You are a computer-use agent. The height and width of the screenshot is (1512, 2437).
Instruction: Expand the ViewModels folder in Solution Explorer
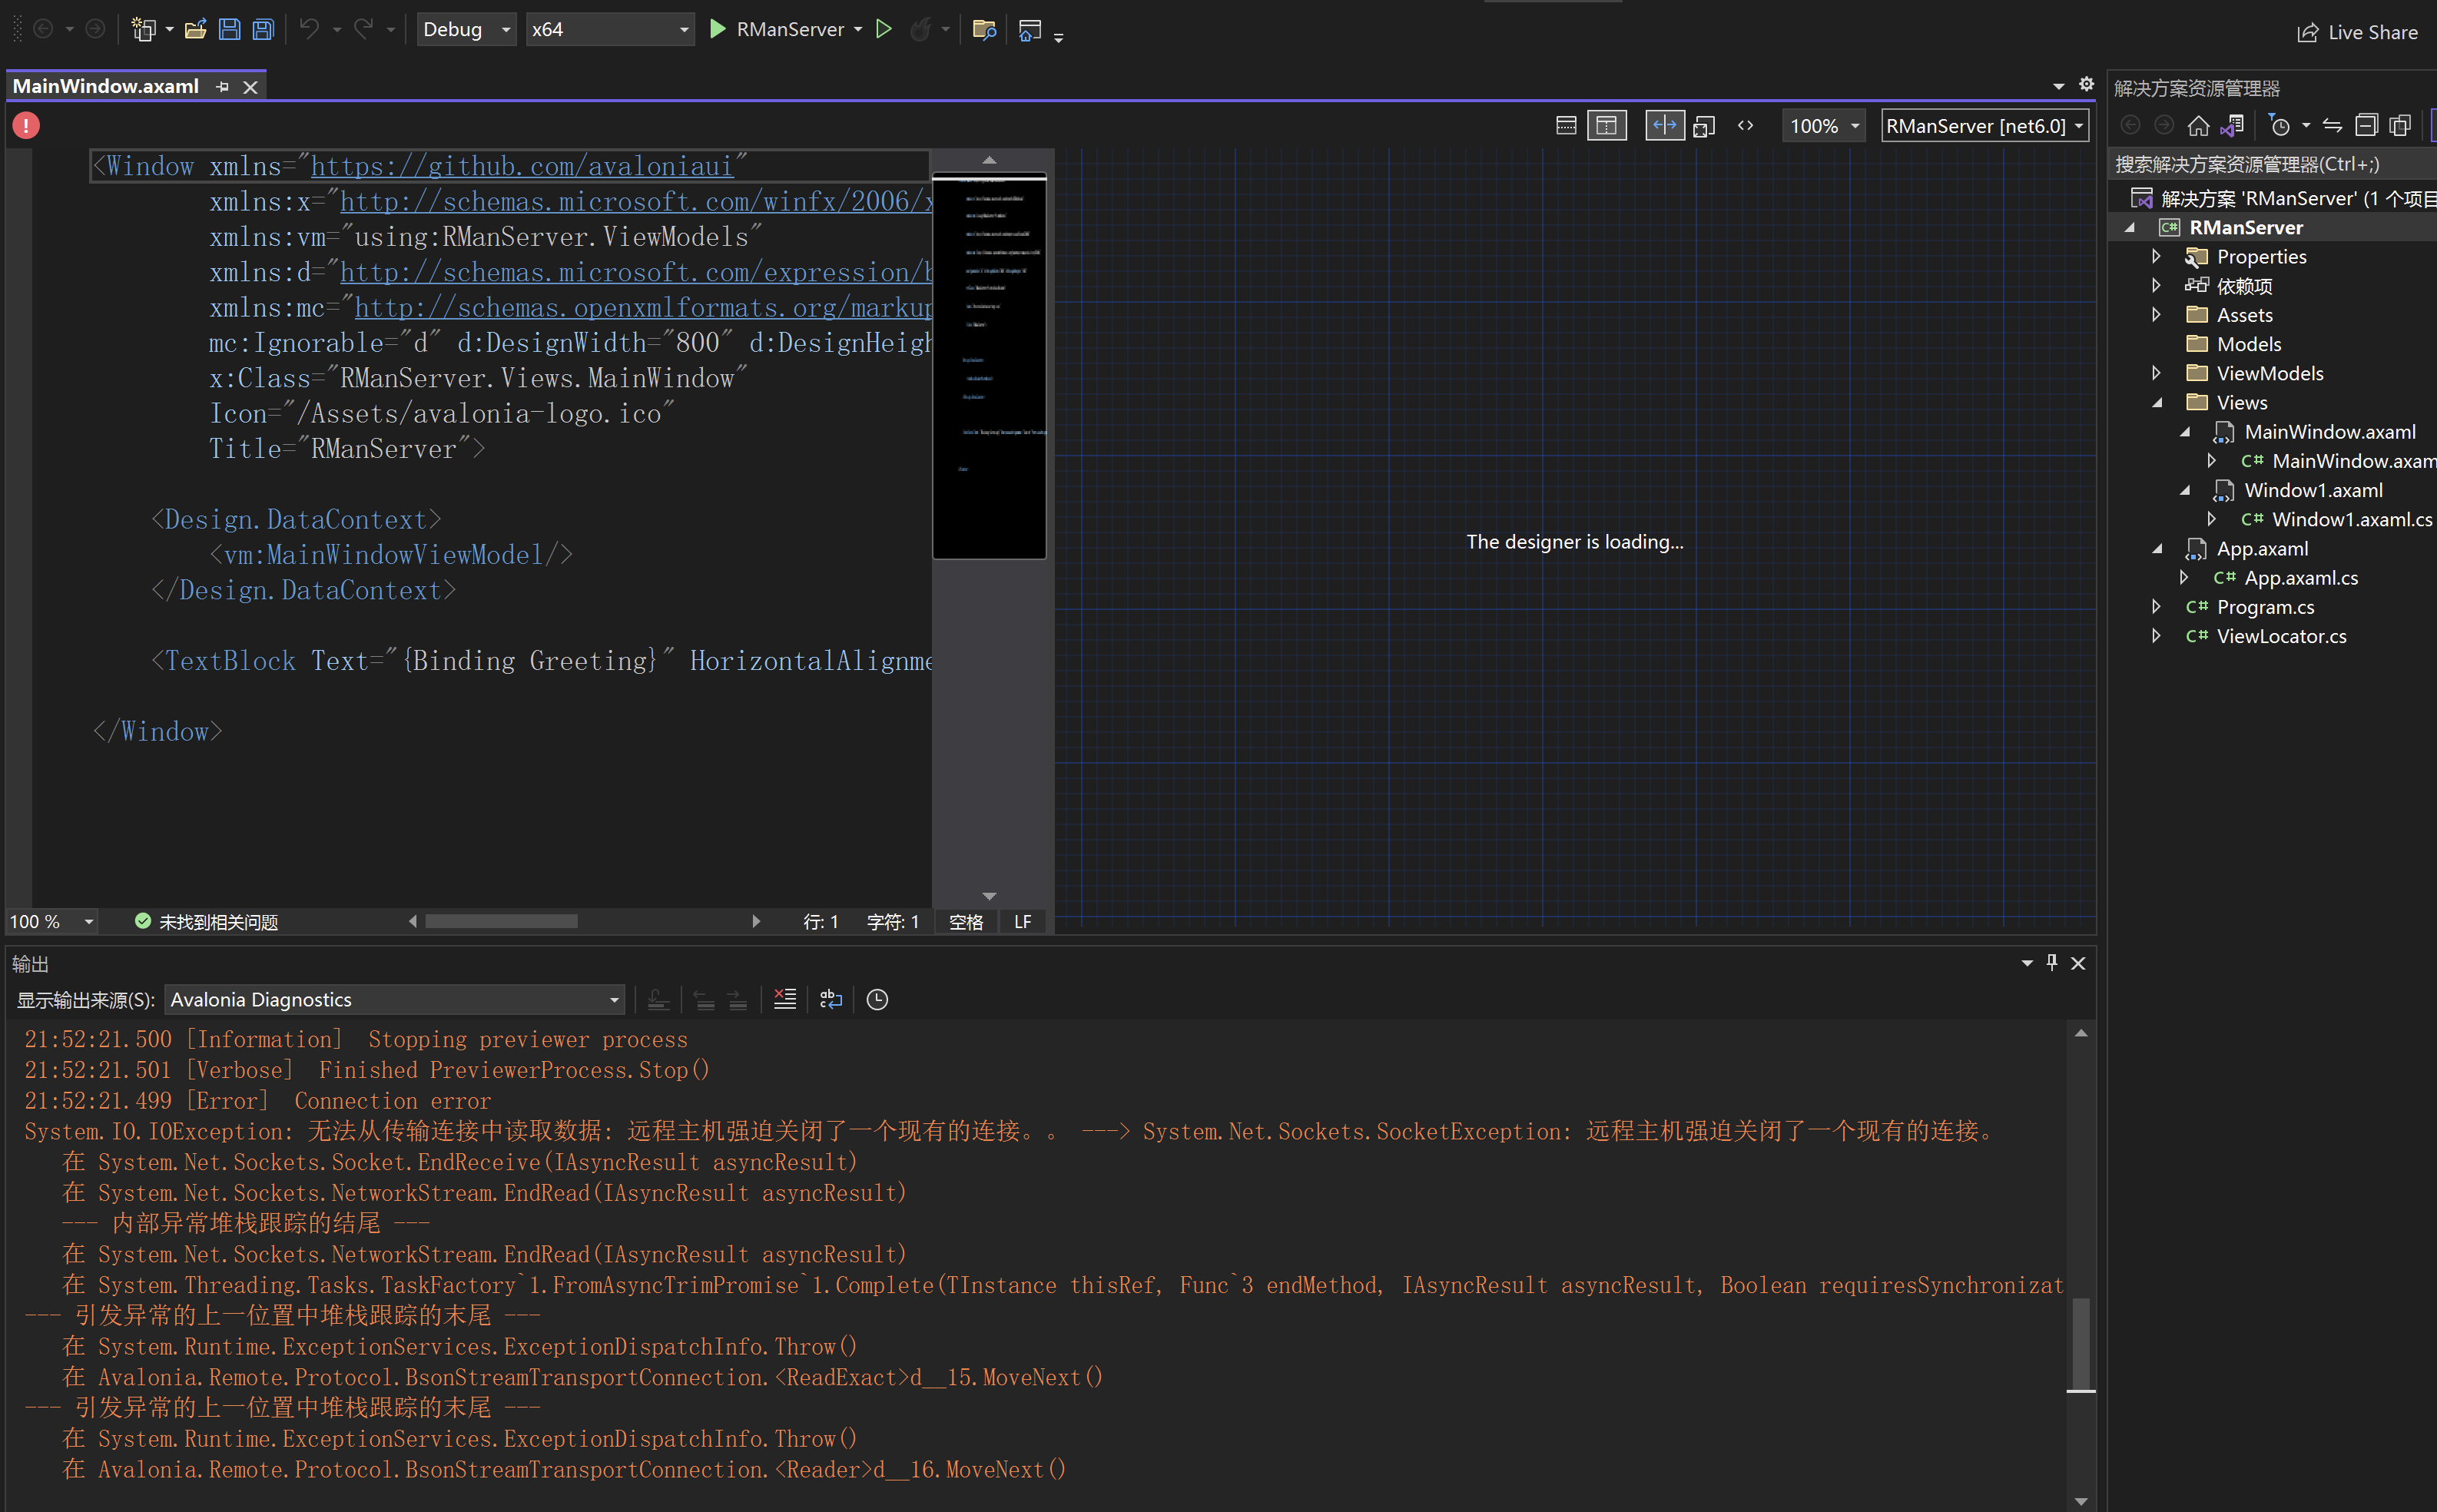[x=2157, y=373]
